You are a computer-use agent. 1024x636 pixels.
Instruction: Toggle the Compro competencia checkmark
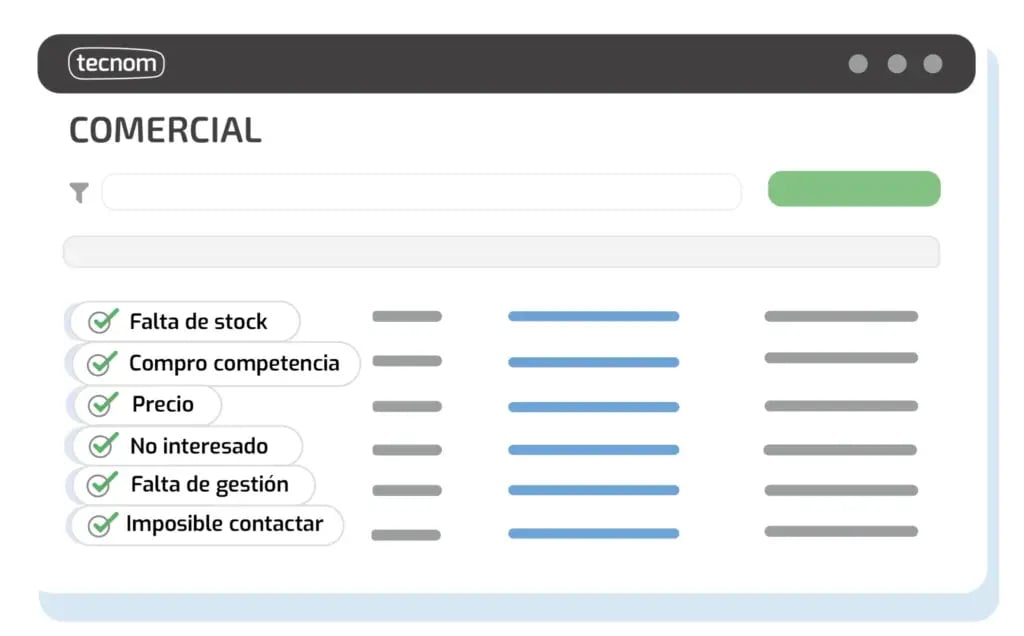click(103, 363)
